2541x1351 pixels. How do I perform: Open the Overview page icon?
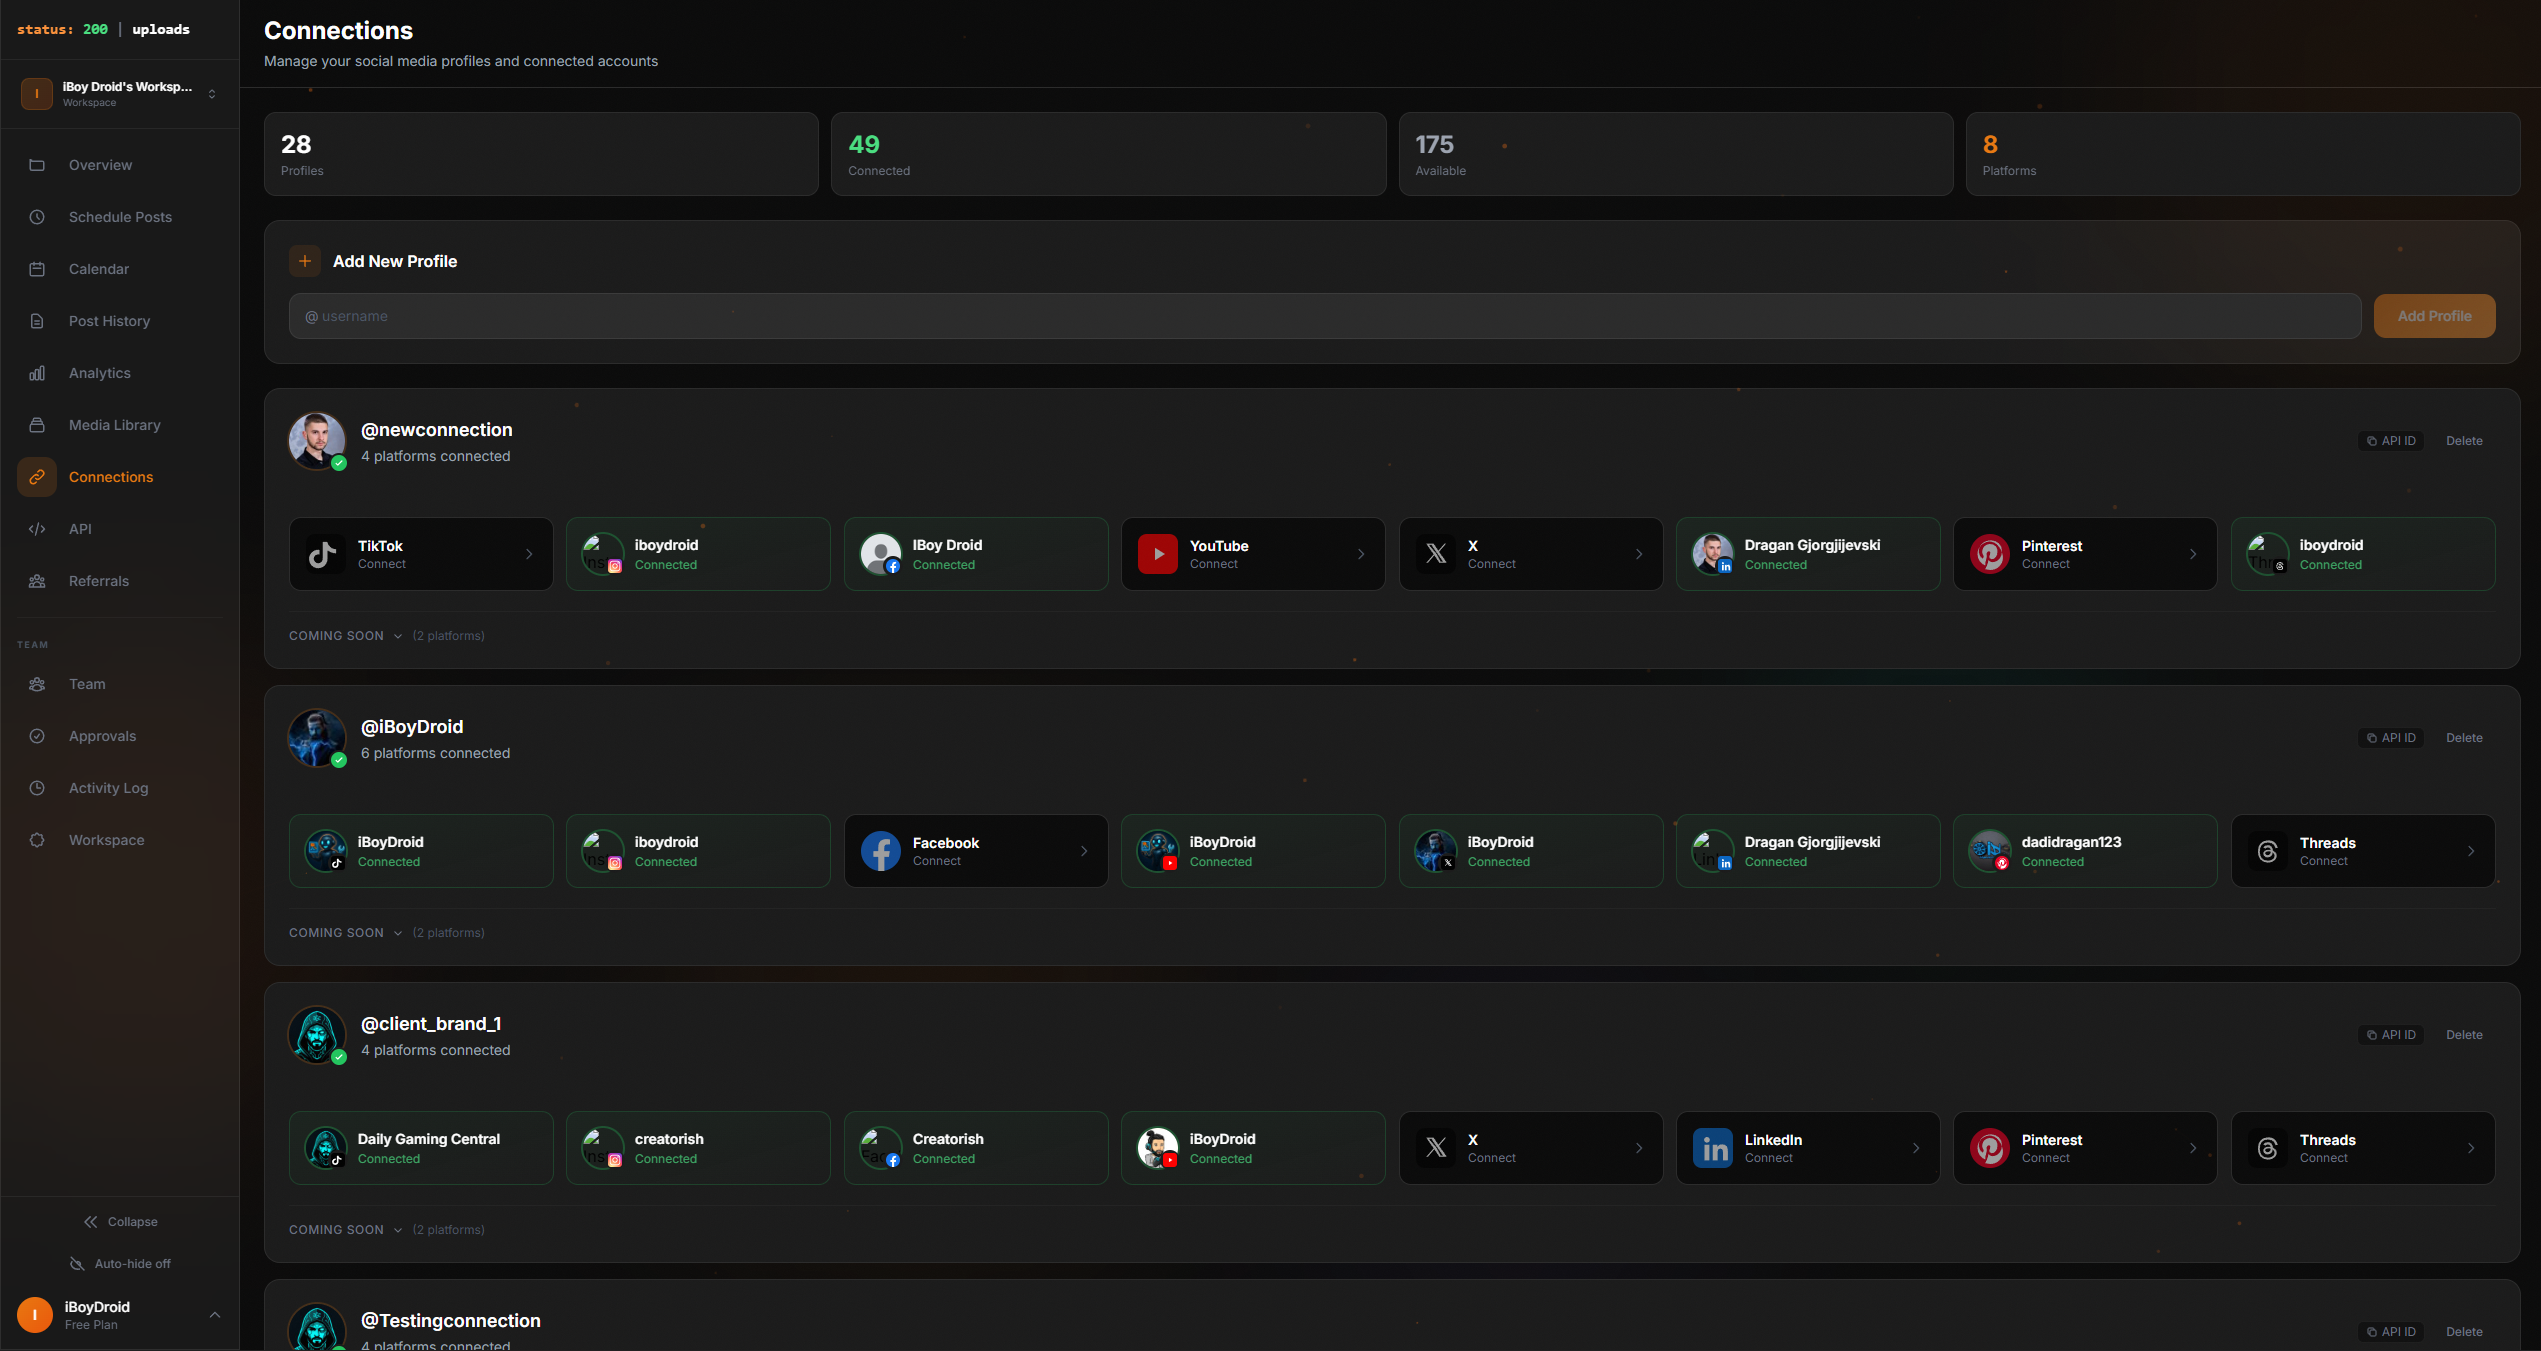pyautogui.click(x=37, y=165)
